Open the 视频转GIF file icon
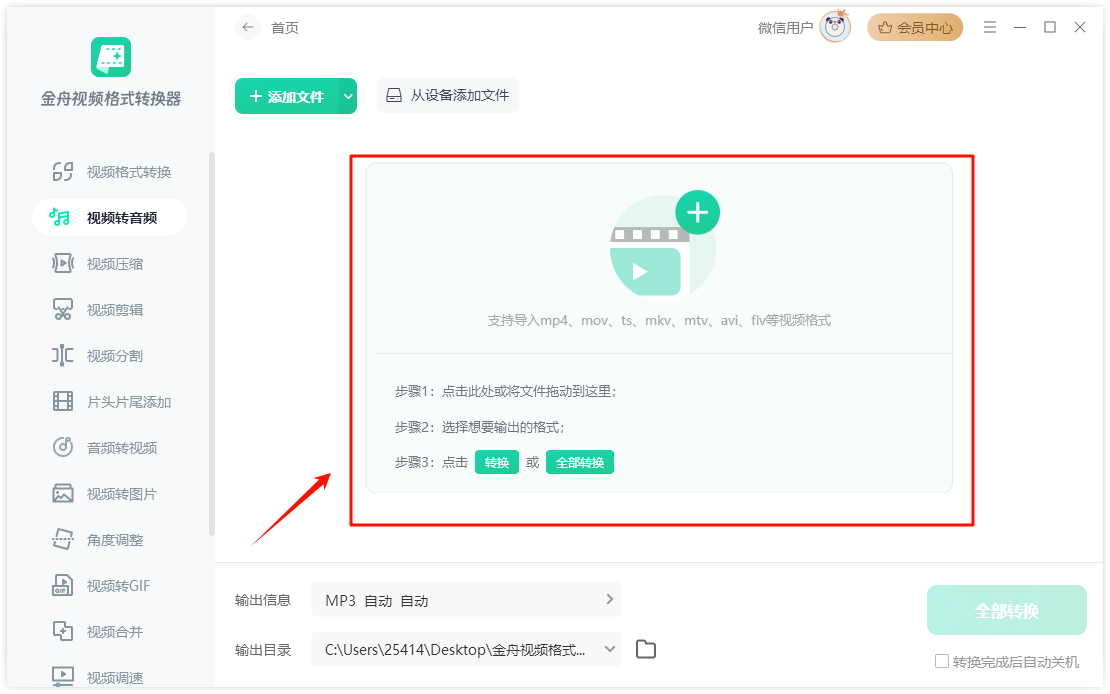Viewport: 1110px width, 694px height. [x=62, y=585]
